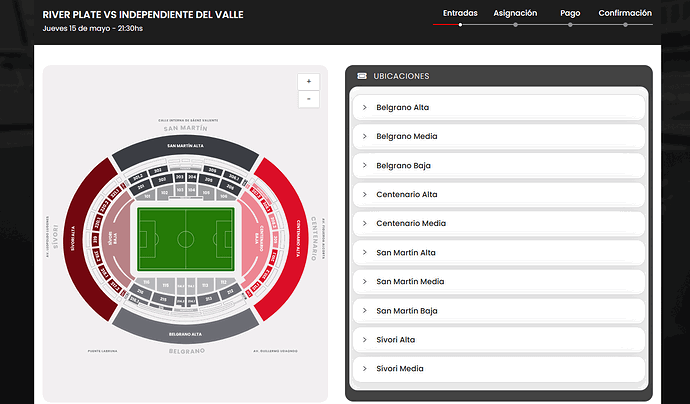Click the ticket icon beside Ubicaciones
Viewport: 690px width, 404px height.
[362, 76]
